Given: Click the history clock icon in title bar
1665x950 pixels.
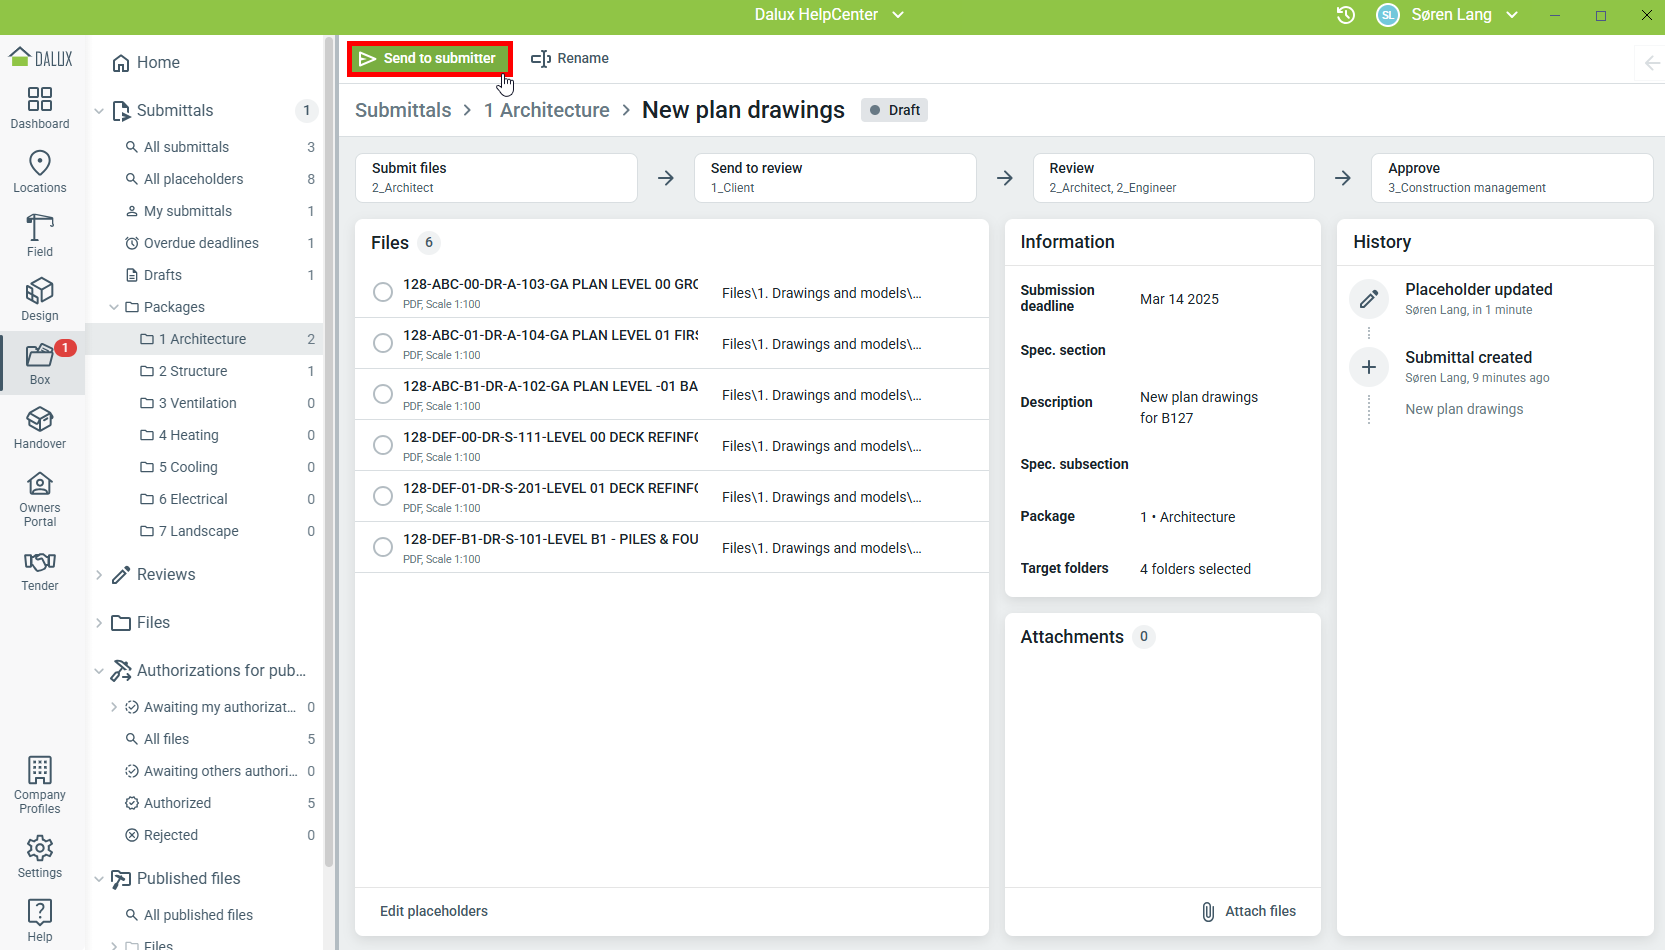Looking at the screenshot, I should pos(1346,15).
